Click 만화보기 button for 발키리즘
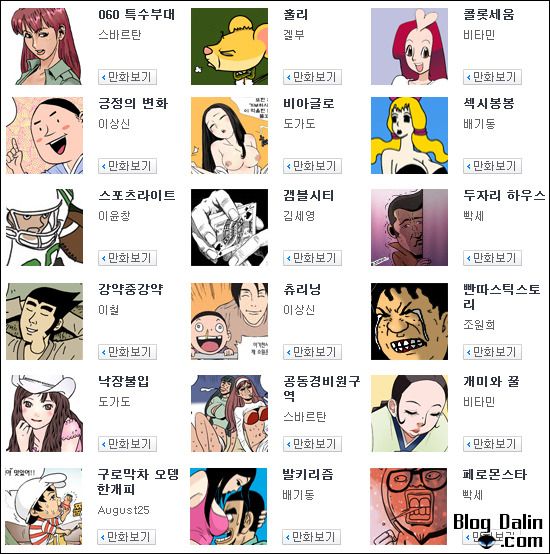 [x=311, y=537]
